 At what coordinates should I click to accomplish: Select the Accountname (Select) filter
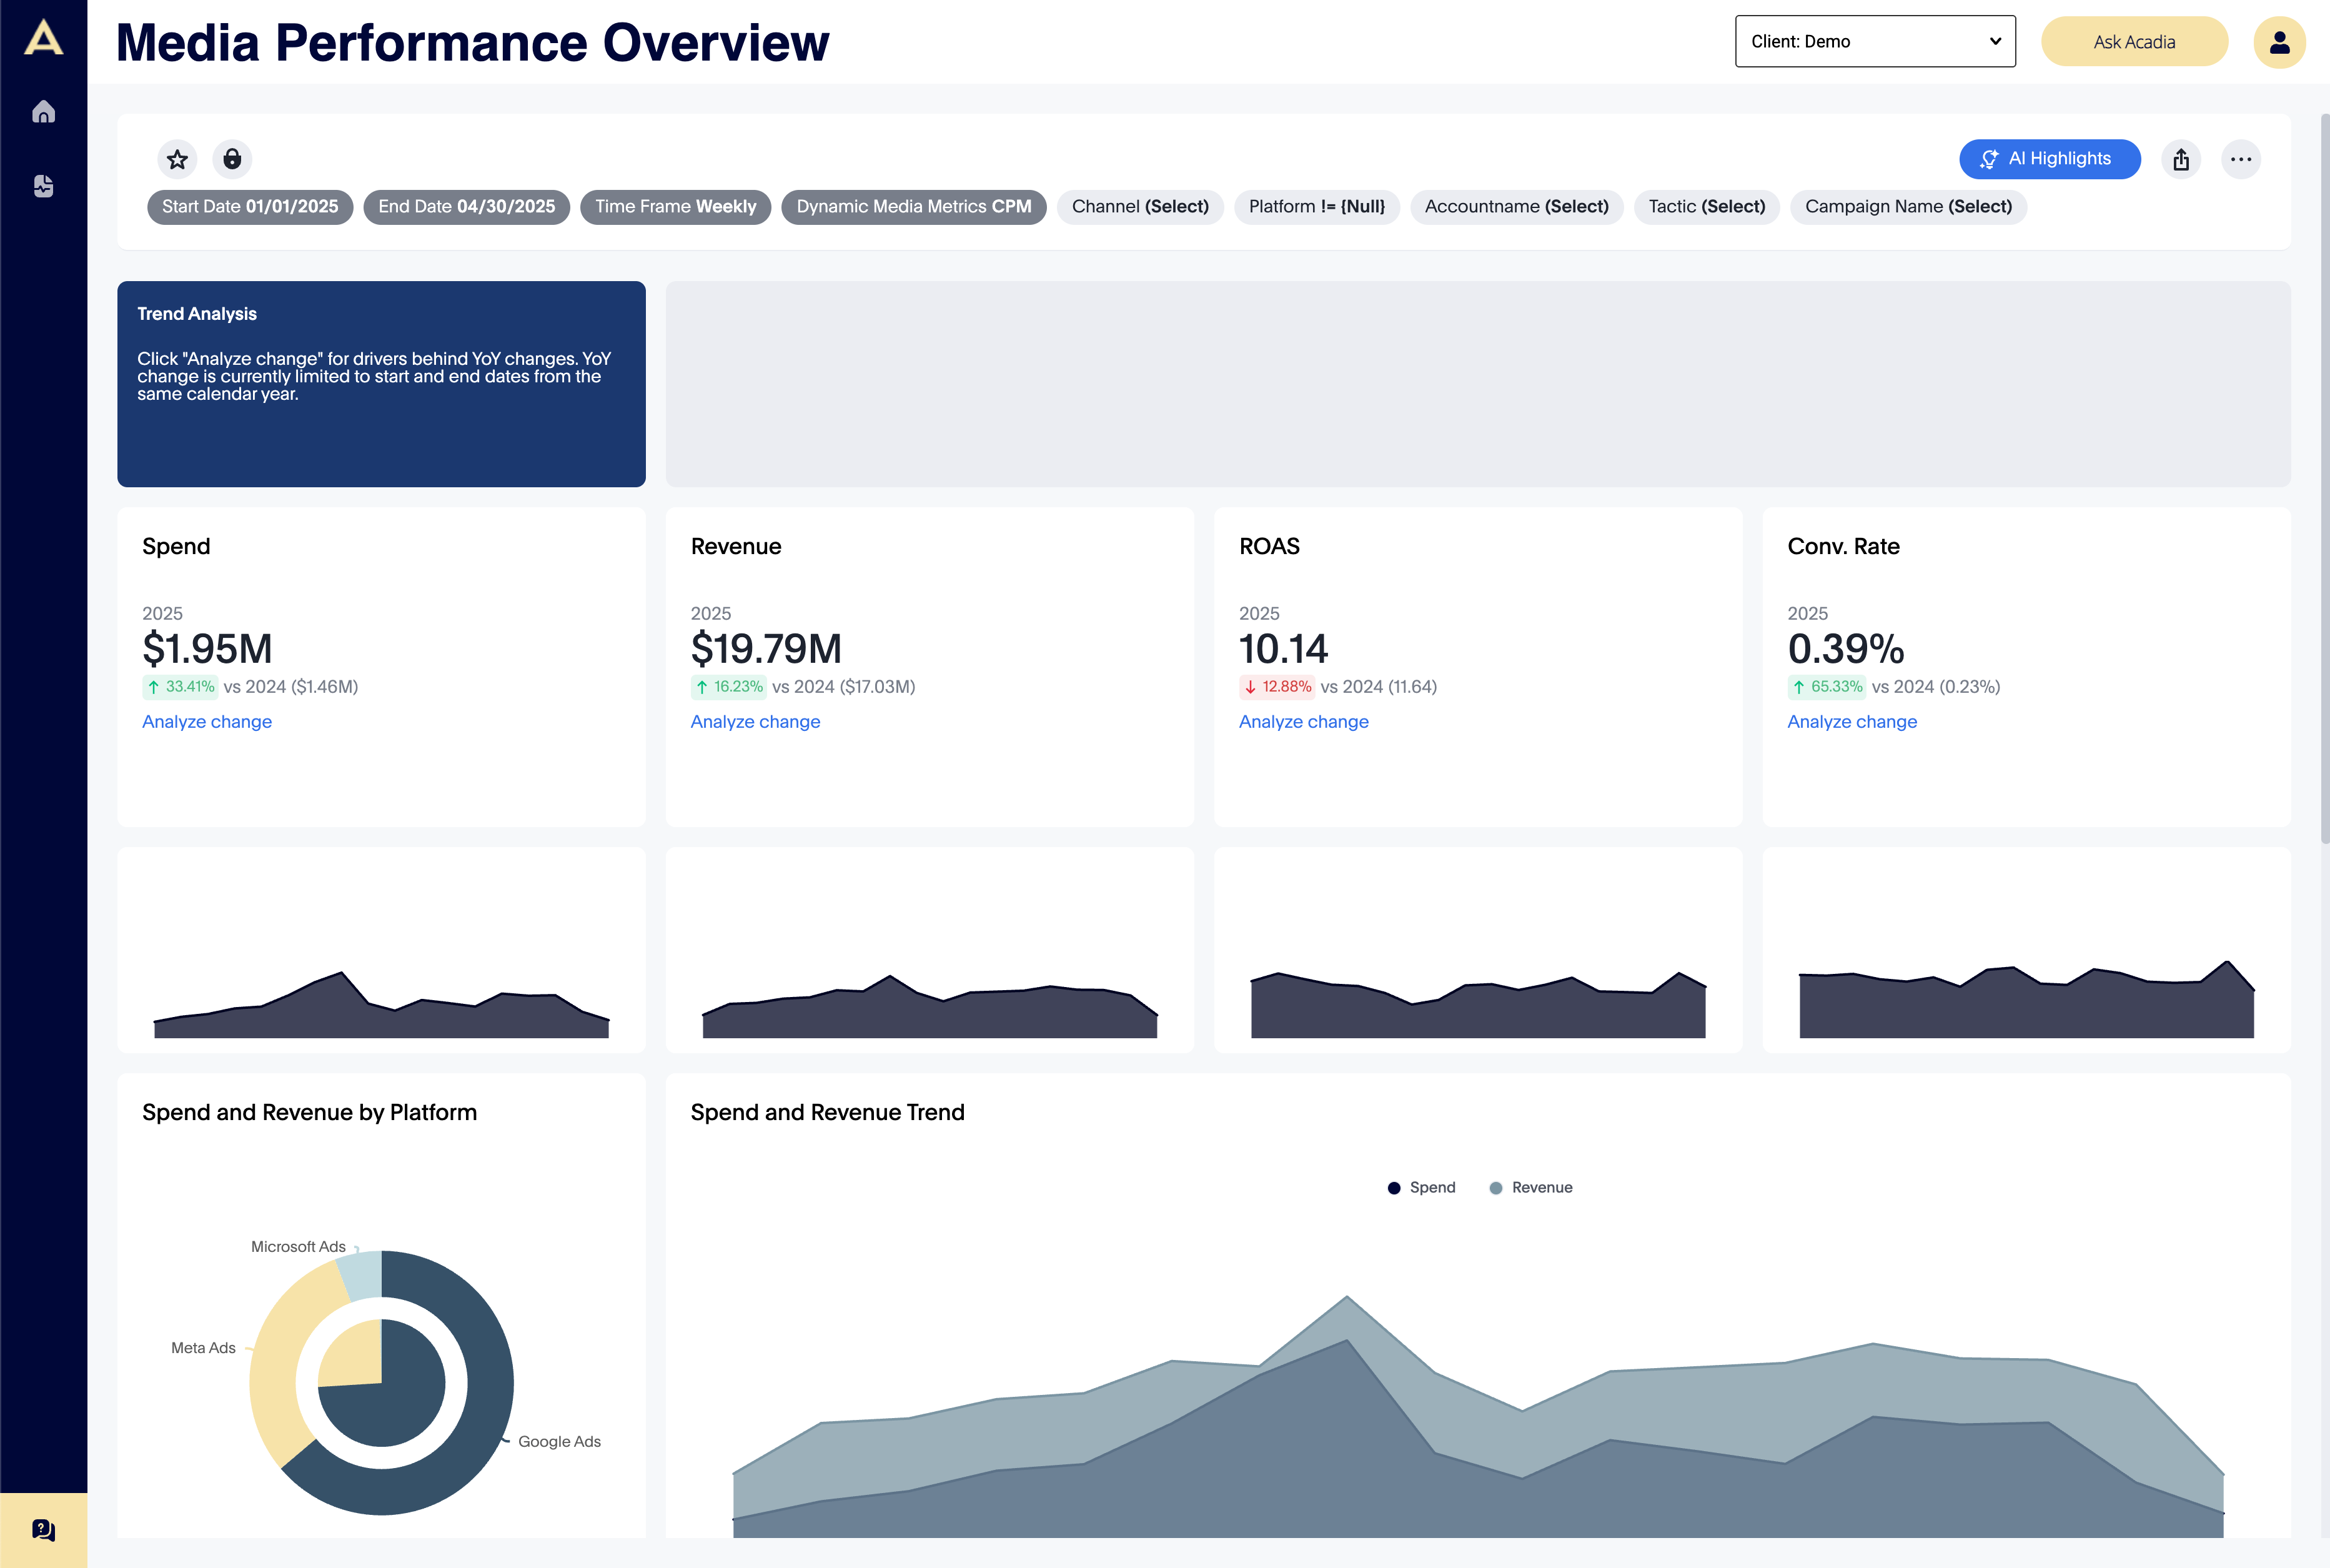click(1516, 207)
